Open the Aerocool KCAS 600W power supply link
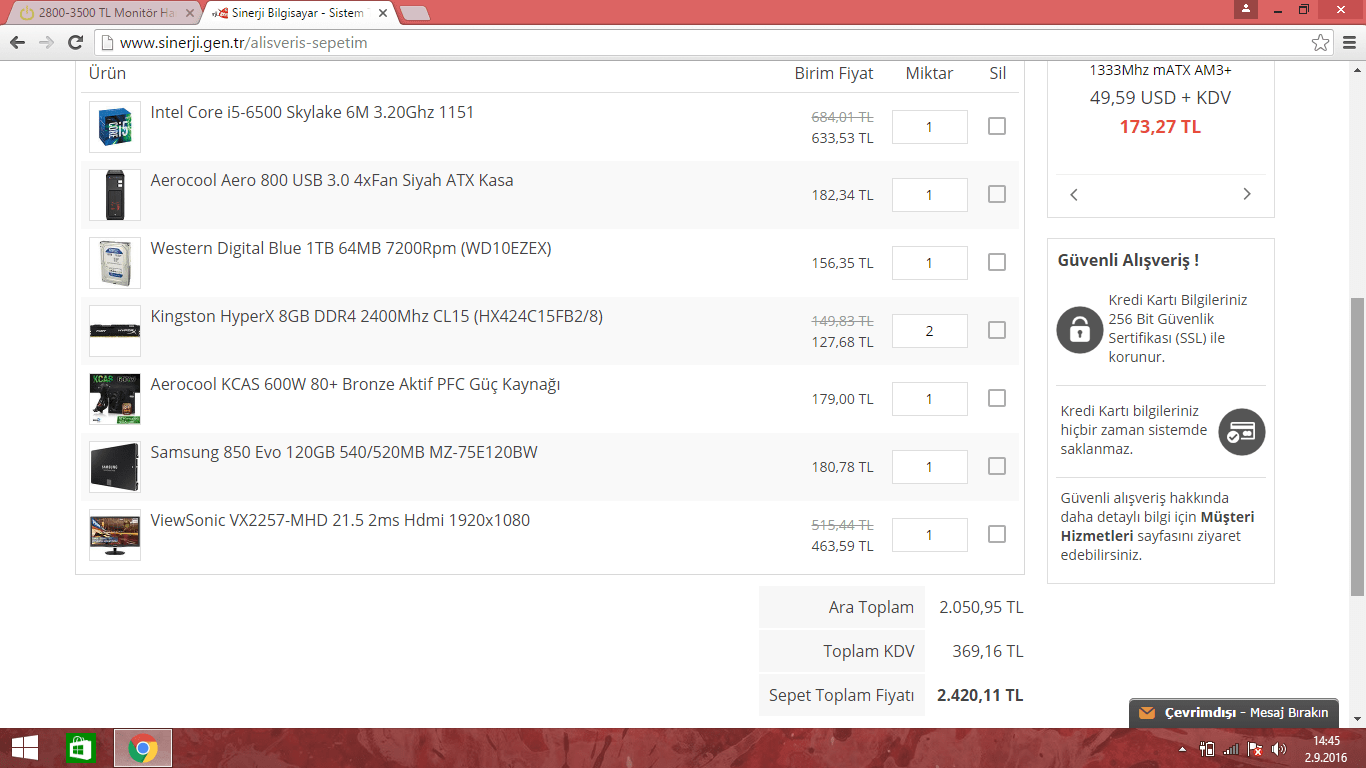Viewport: 1366px width, 768px height. click(355, 384)
